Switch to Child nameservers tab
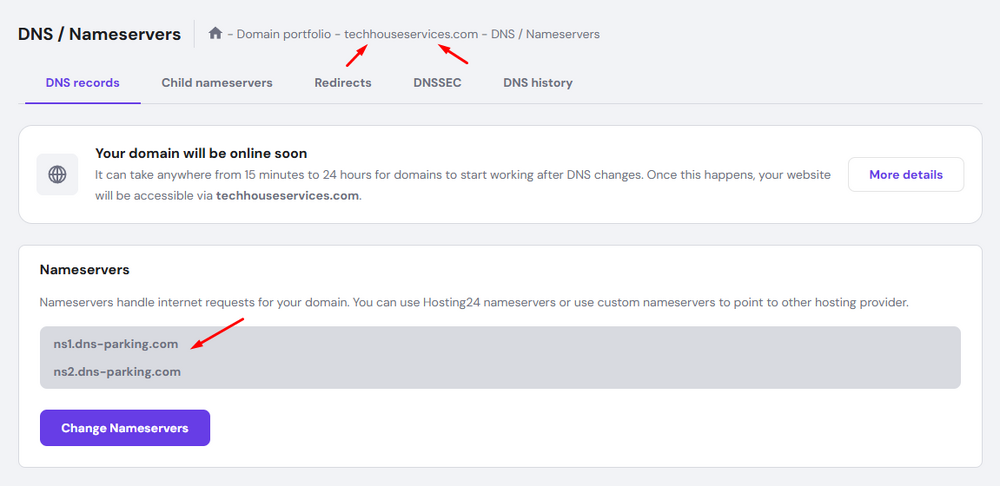This screenshot has width=1000, height=486. 217,83
